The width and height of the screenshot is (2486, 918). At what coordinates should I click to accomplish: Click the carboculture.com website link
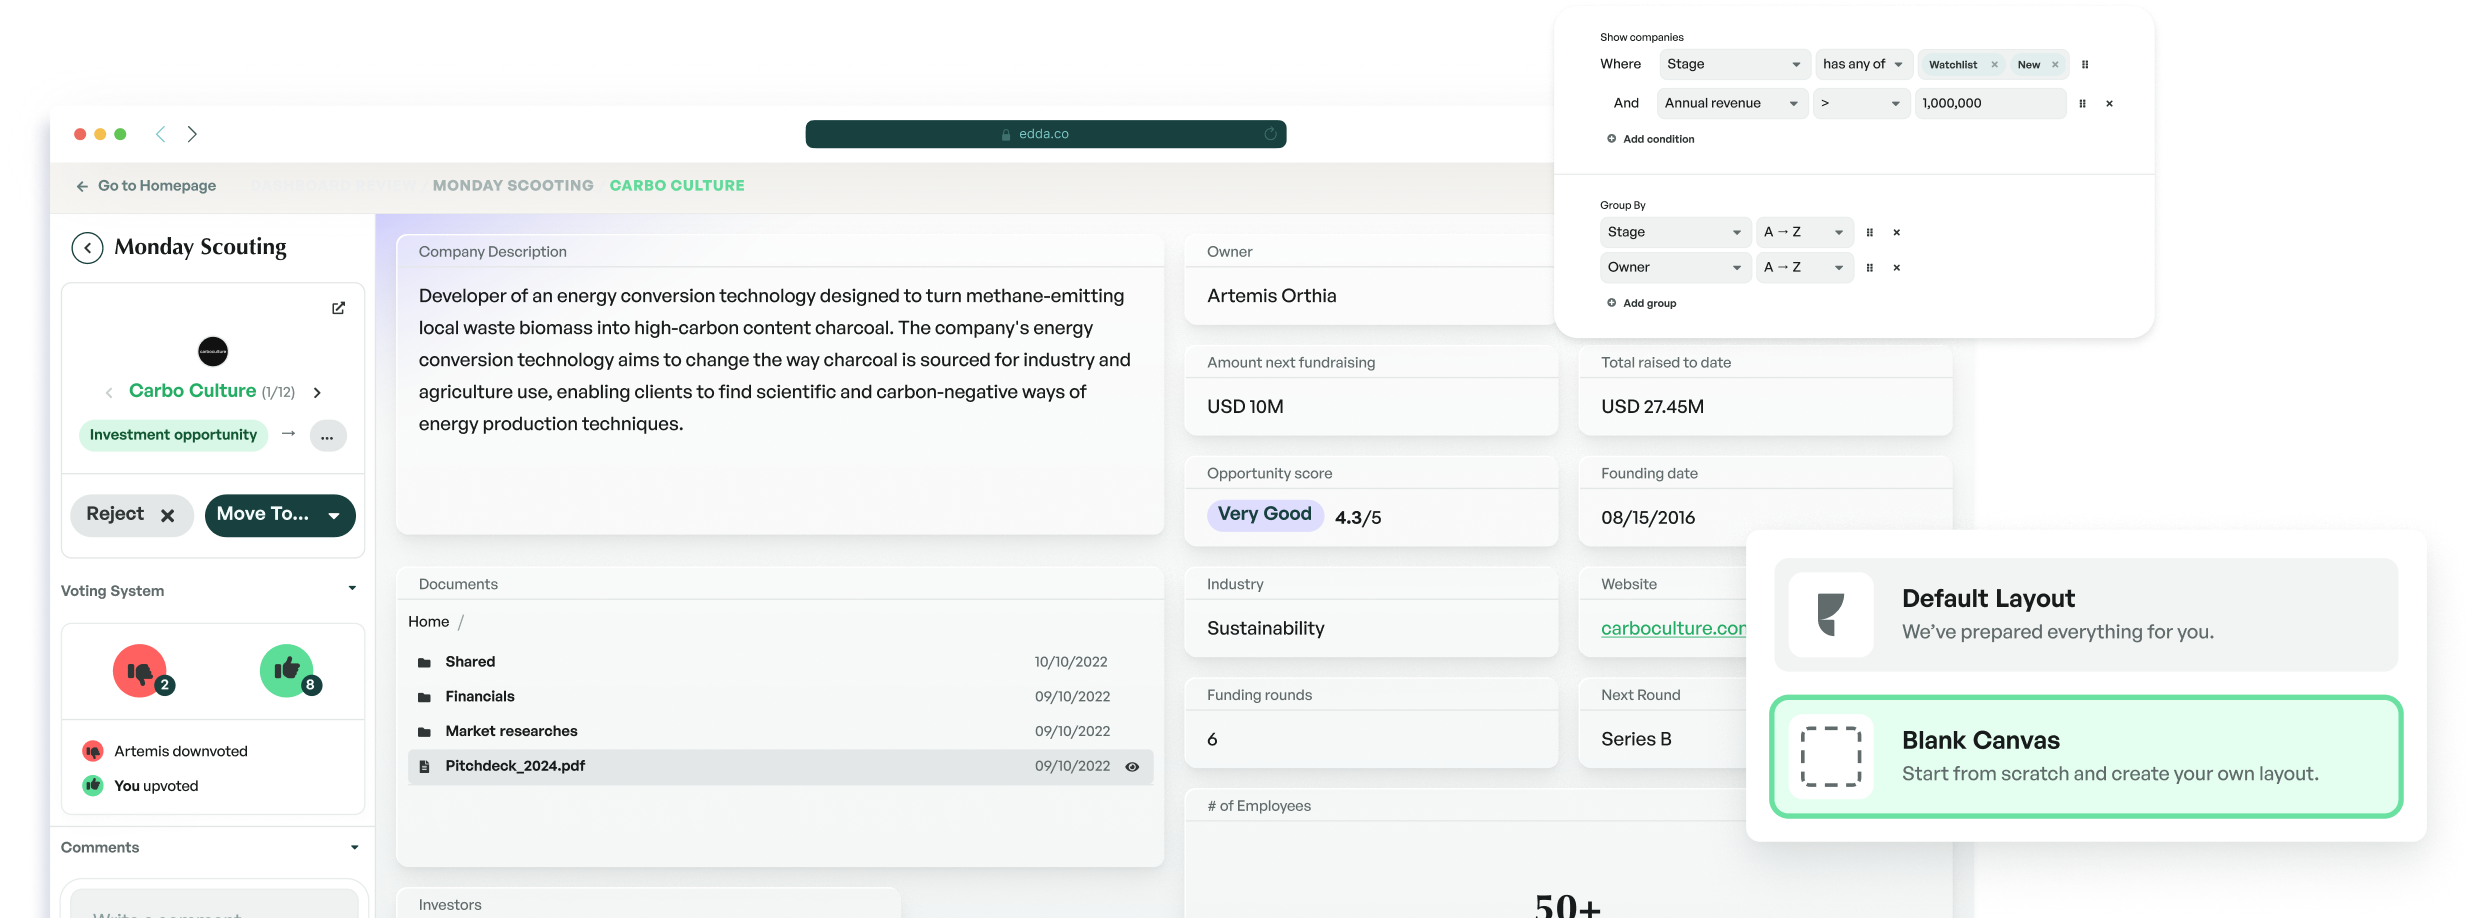[x=1673, y=628]
